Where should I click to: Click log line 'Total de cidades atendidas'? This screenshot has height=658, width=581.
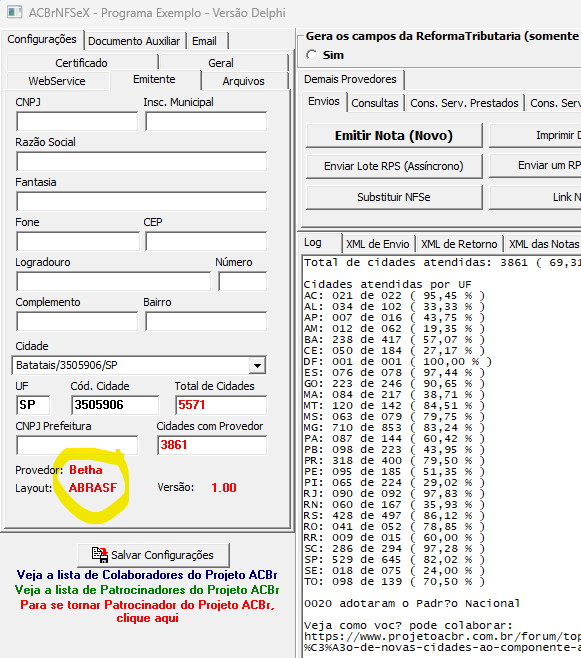pos(442,263)
